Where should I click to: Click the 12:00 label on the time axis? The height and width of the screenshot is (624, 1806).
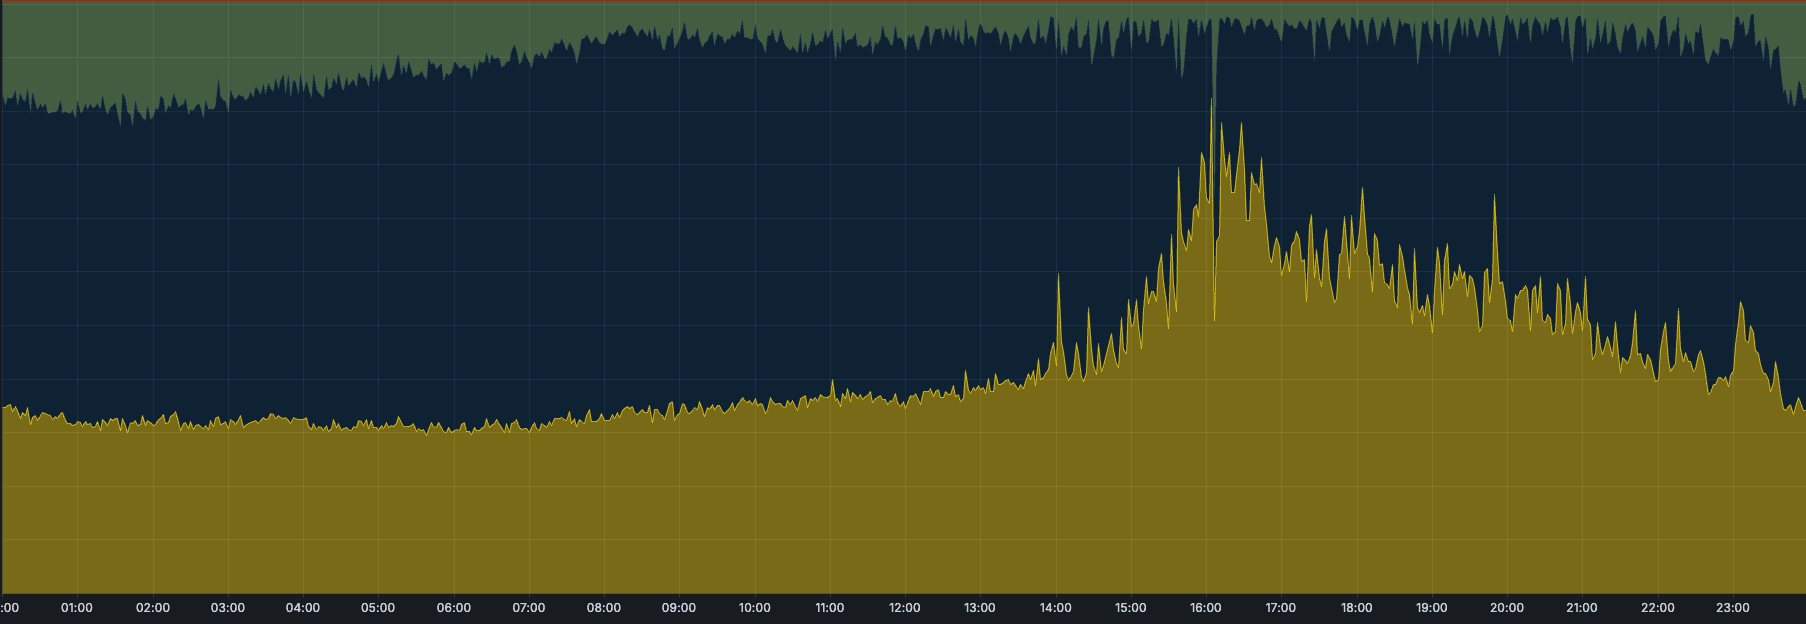coord(904,608)
